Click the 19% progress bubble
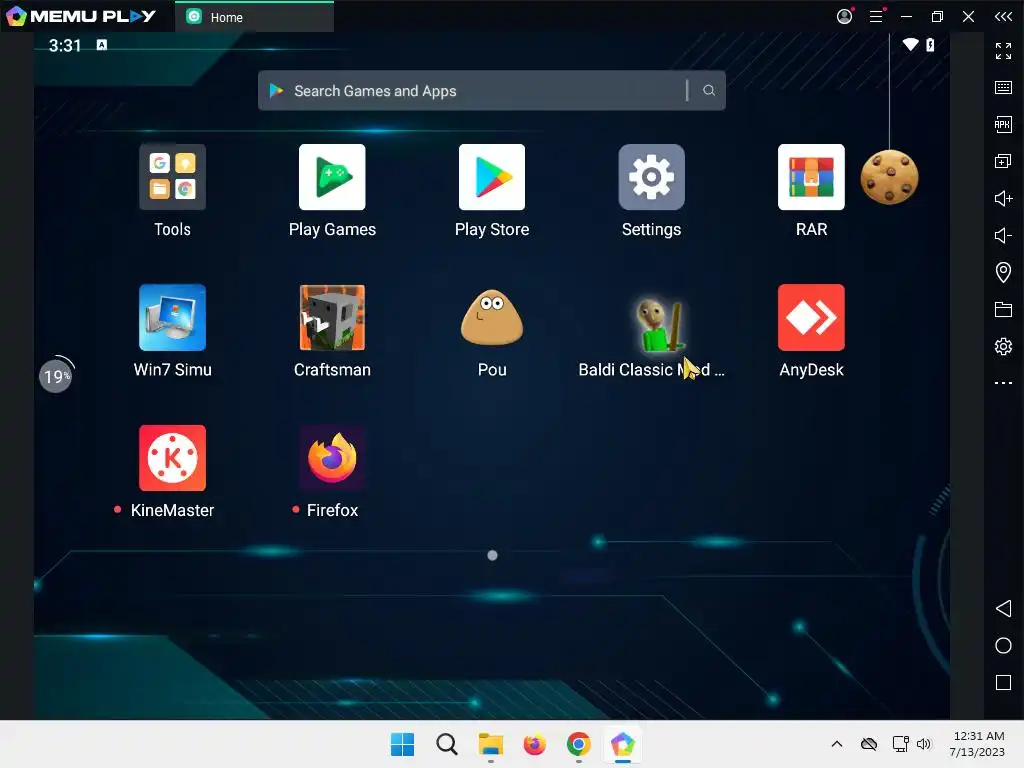The image size is (1024, 768). 56,376
